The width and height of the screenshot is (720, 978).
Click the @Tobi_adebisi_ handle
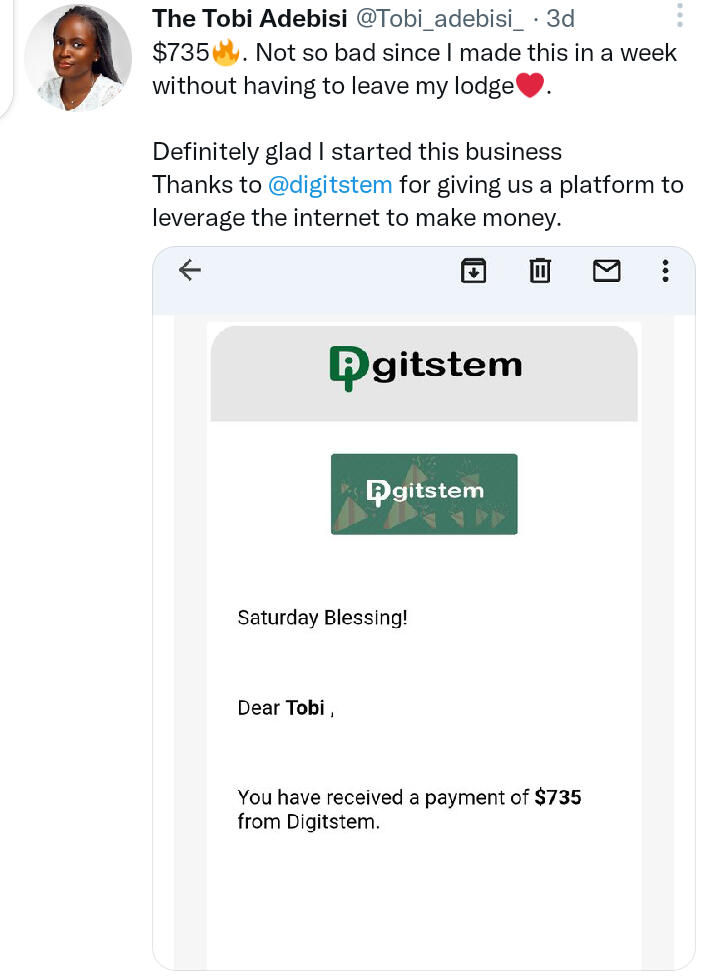tap(441, 19)
